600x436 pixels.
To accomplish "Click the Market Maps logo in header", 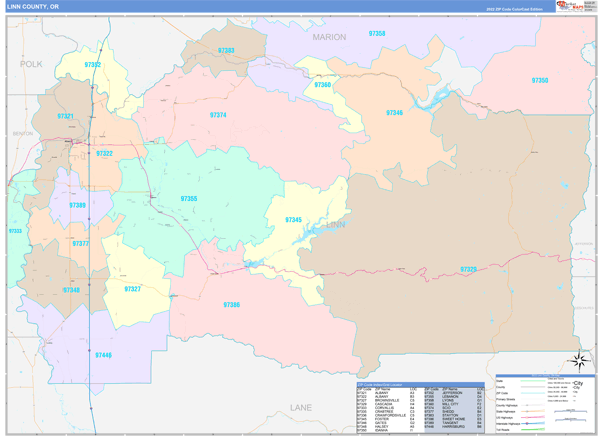I will coord(569,6).
